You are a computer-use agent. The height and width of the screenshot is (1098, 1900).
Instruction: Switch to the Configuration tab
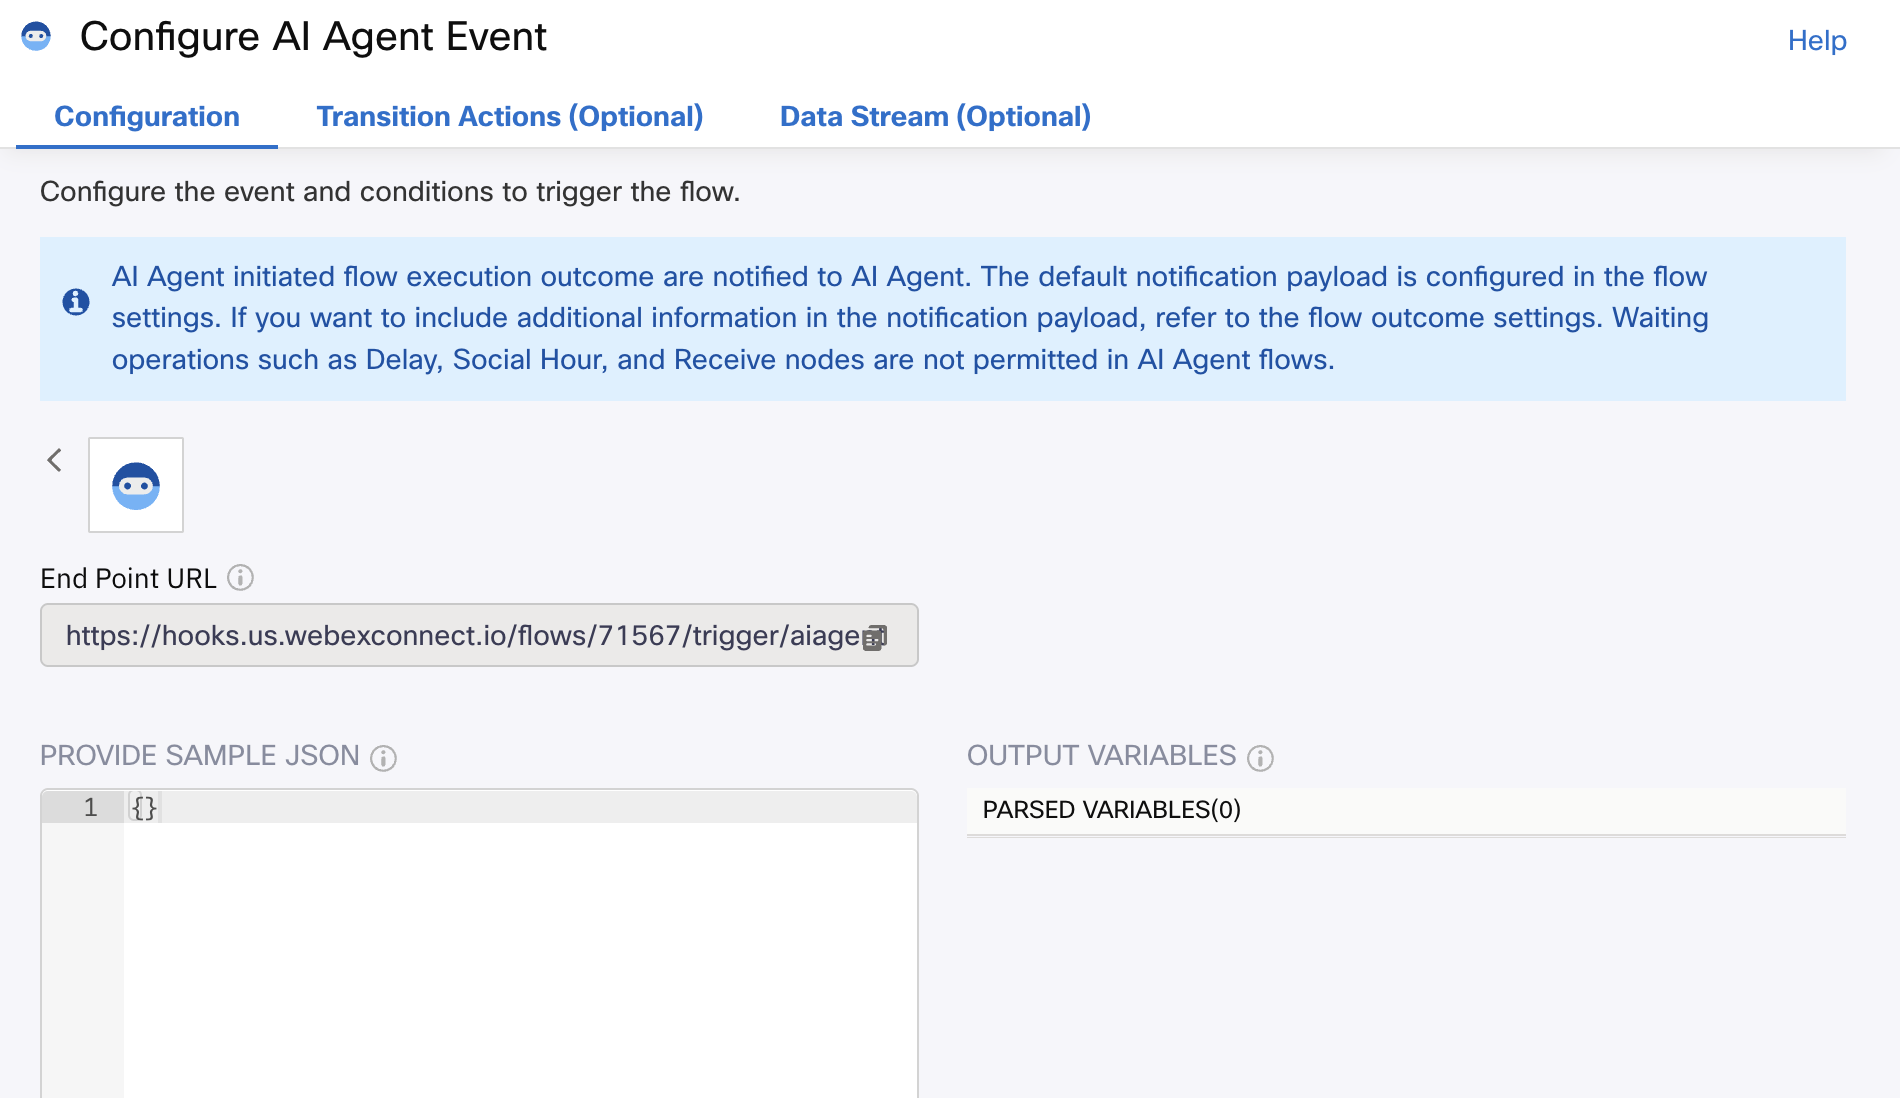[x=147, y=116]
